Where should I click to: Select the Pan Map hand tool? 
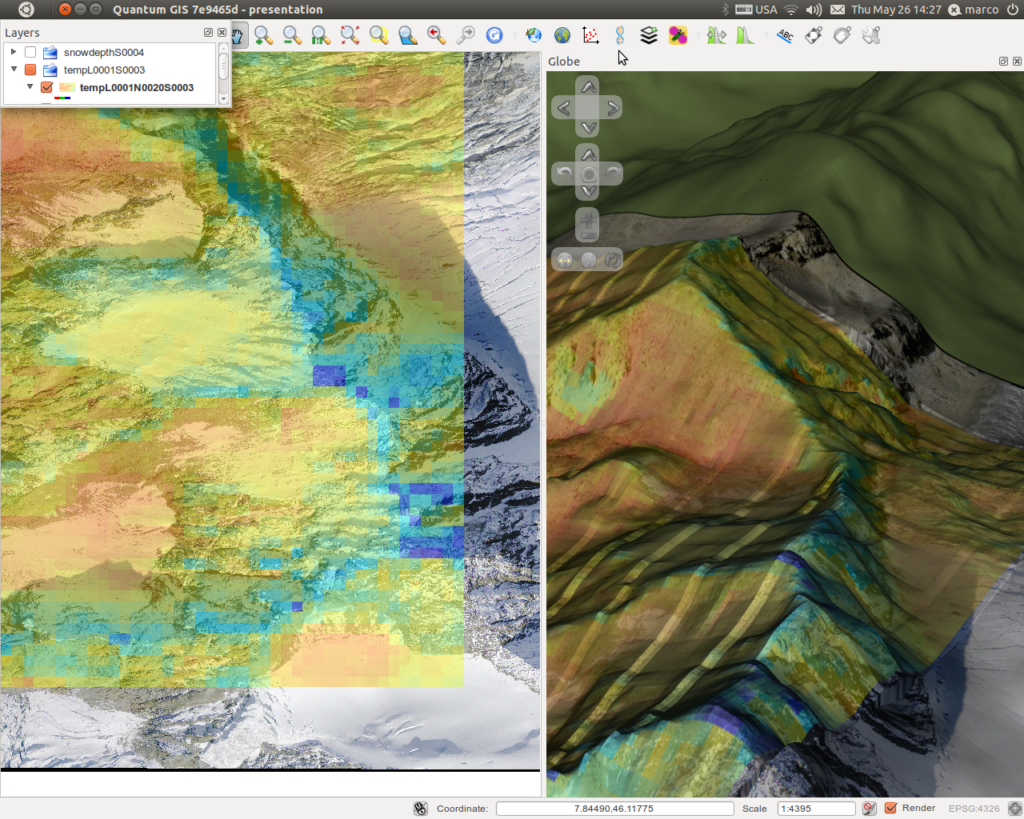pyautogui.click(x=238, y=35)
